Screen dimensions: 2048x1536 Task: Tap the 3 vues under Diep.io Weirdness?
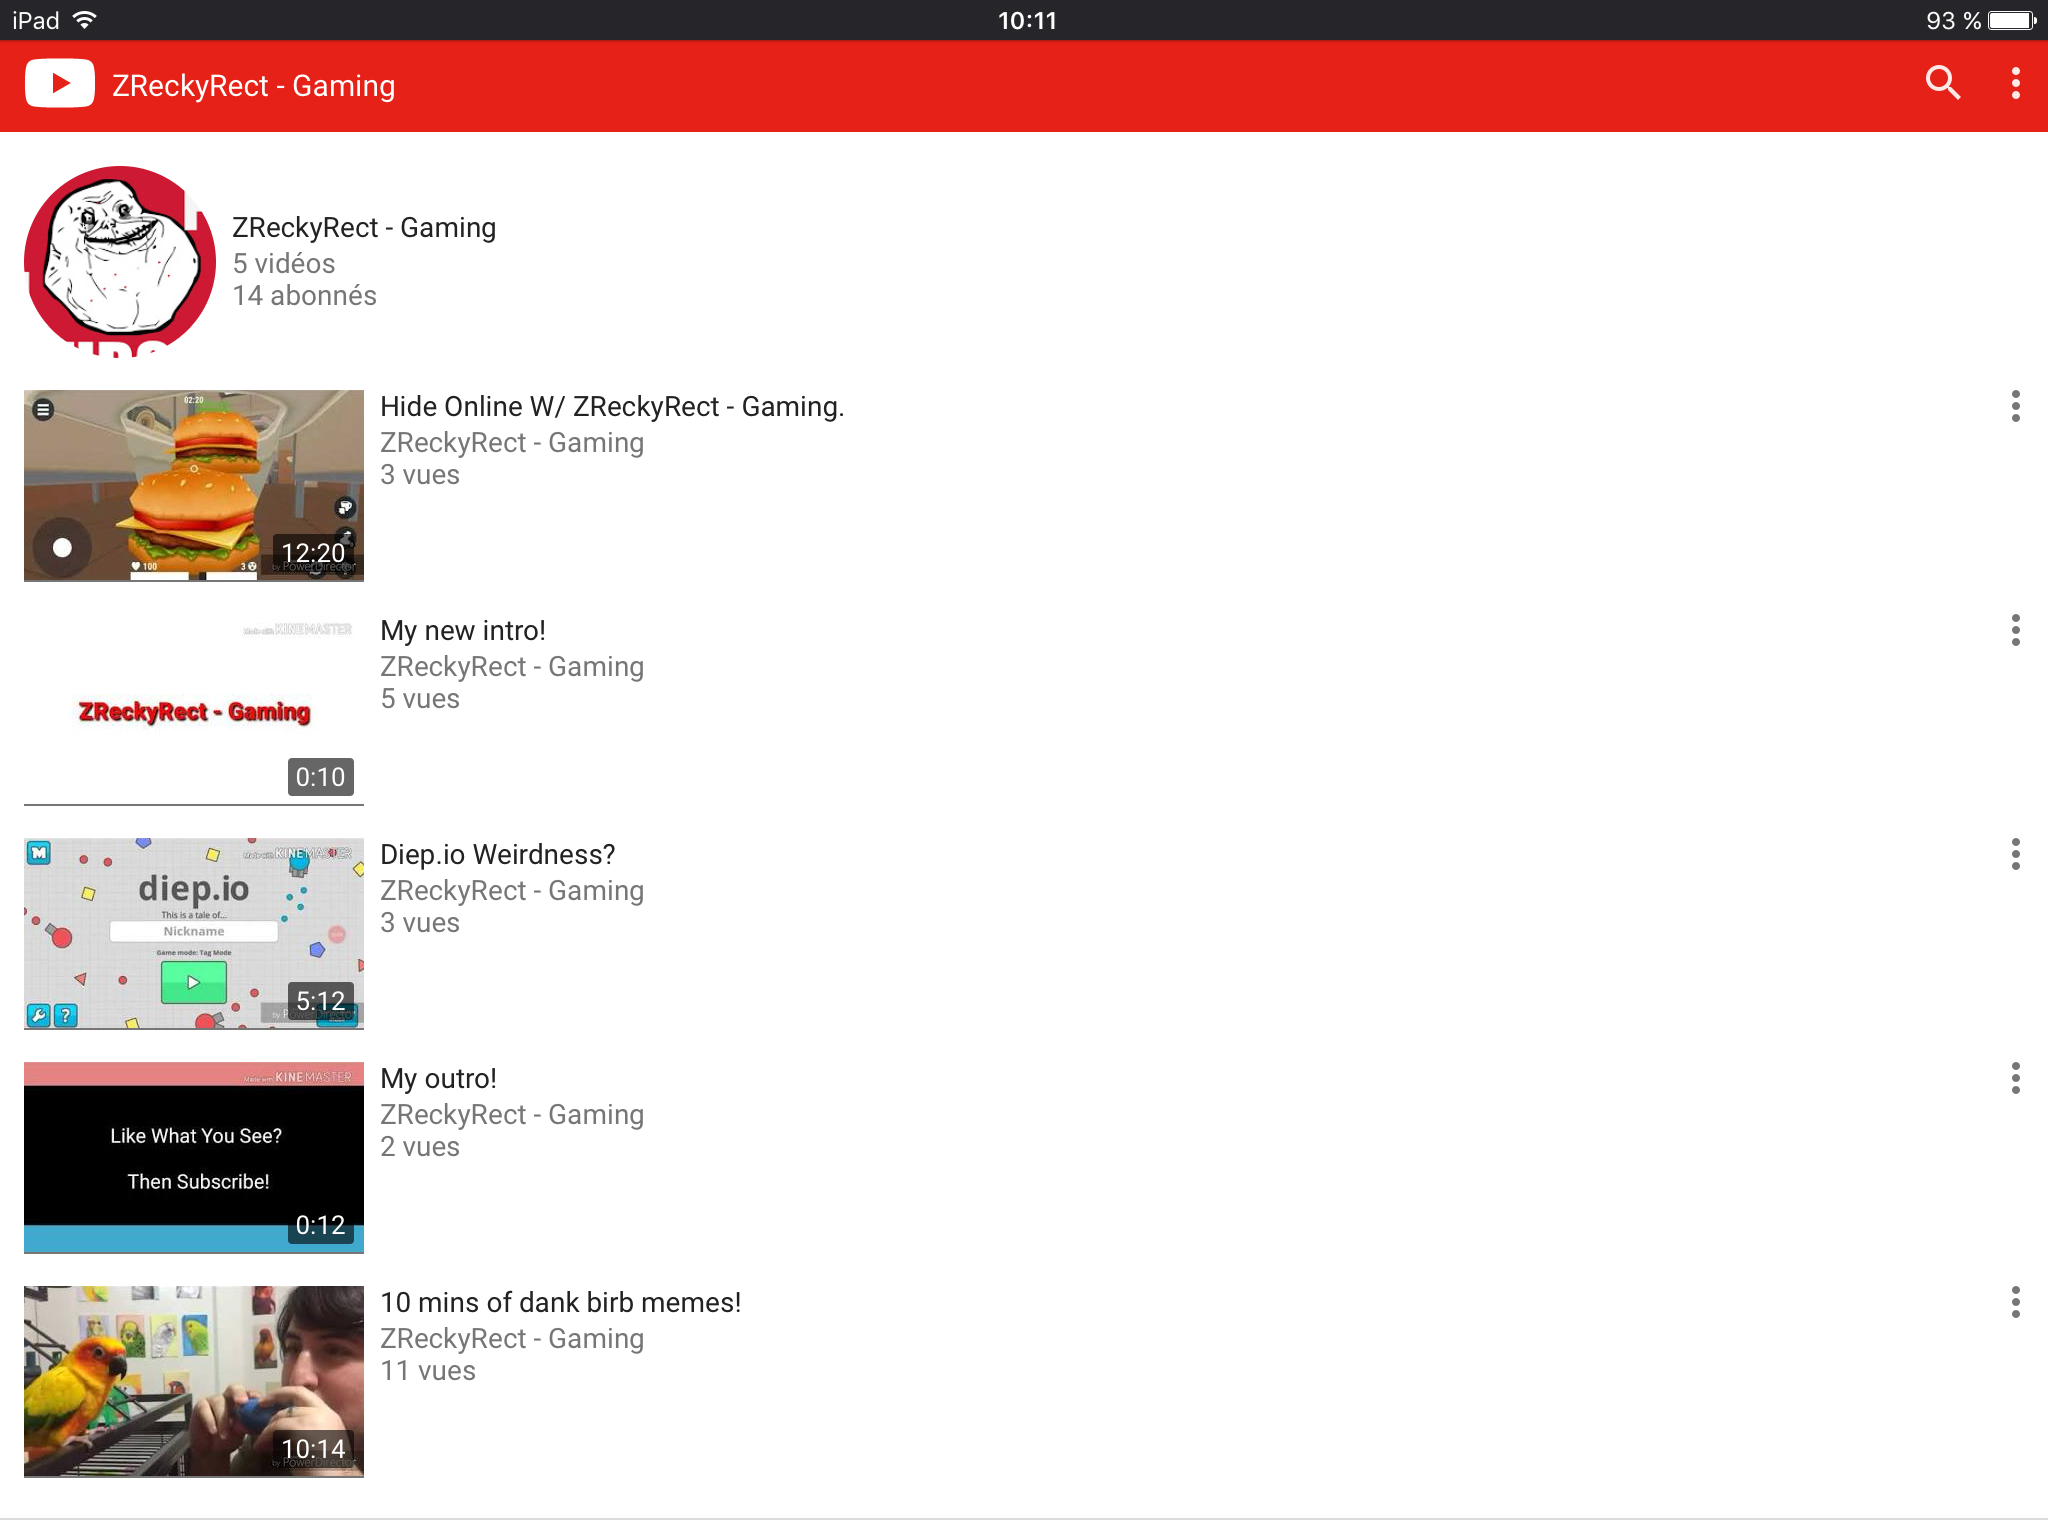click(x=420, y=923)
